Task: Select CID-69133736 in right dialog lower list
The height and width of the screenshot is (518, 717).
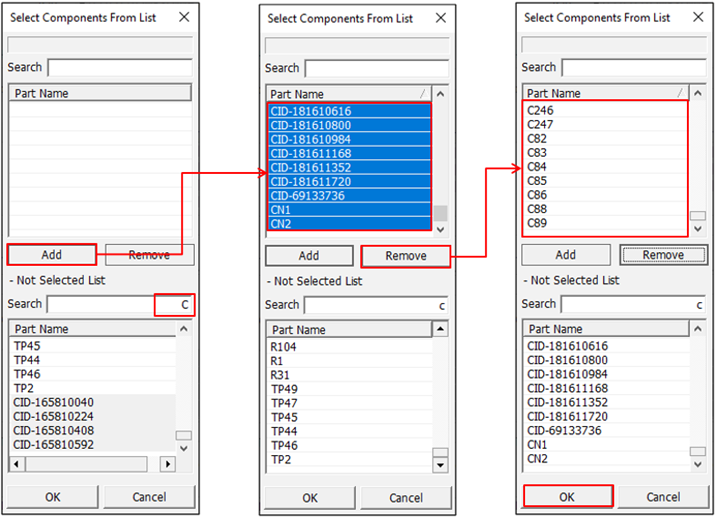Action: (565, 430)
